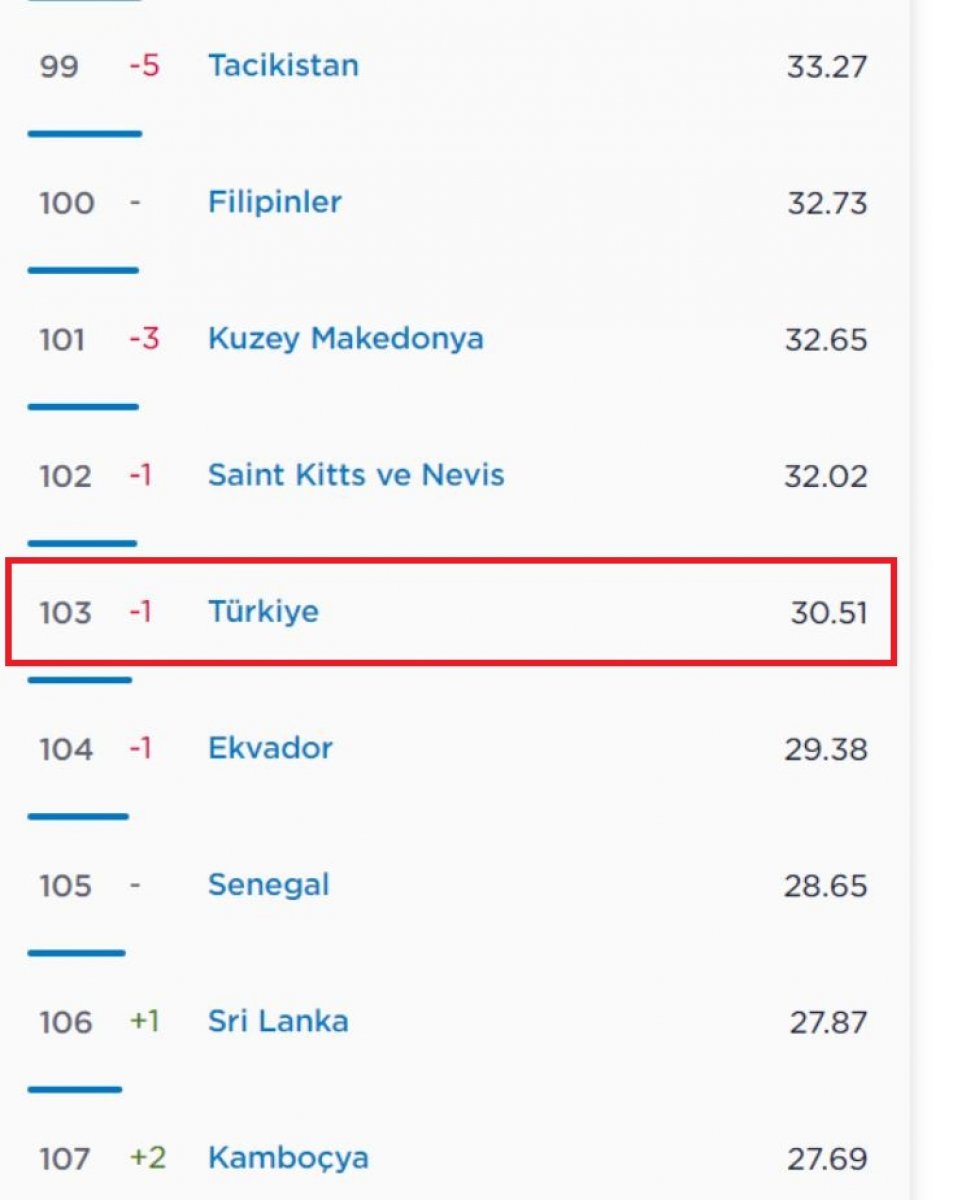Select the +2 rank change for Kamboçya
The height and width of the screenshot is (1200, 953).
(x=147, y=1158)
